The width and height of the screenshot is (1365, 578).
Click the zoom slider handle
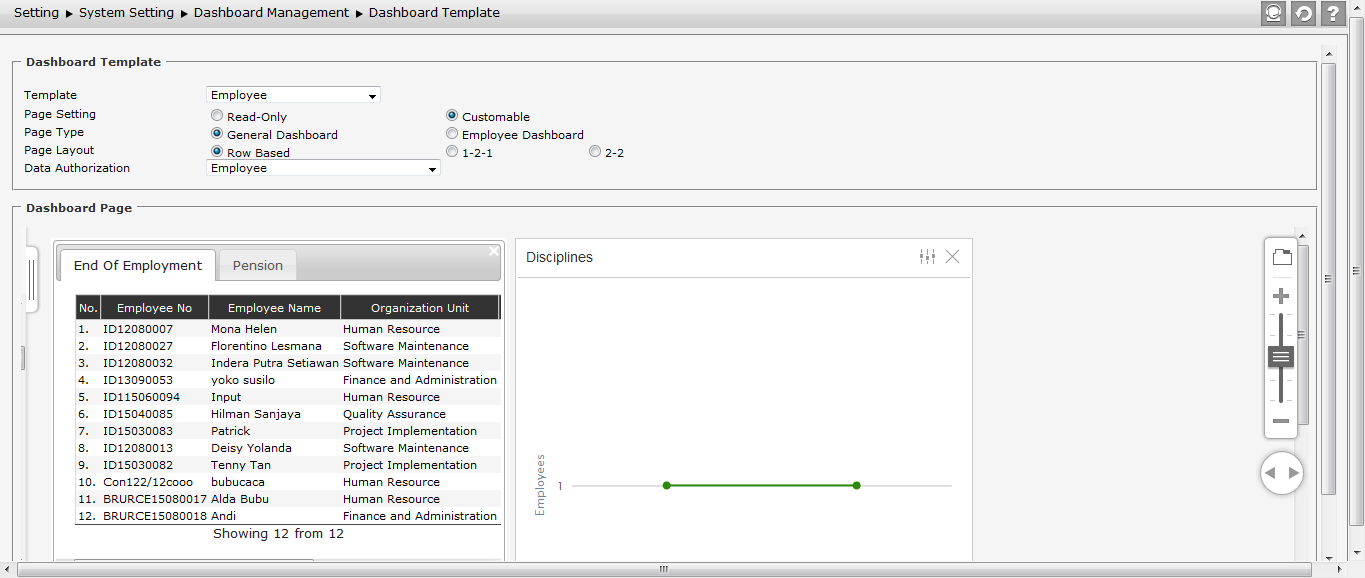[x=1281, y=357]
